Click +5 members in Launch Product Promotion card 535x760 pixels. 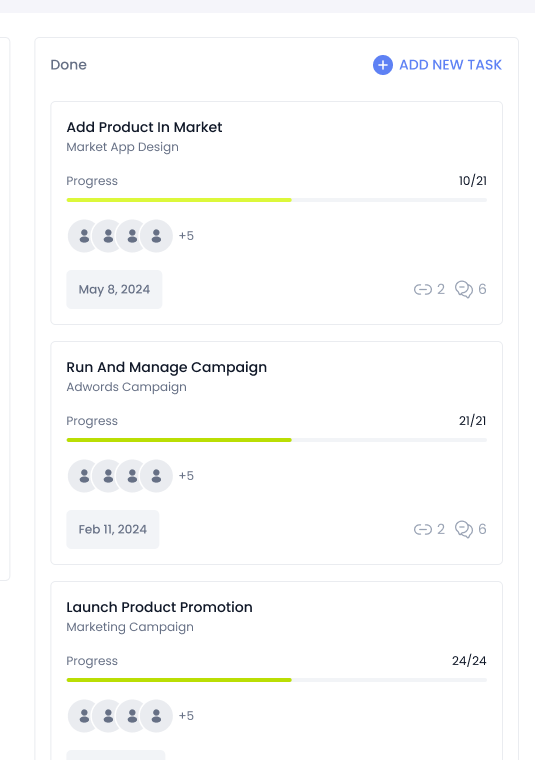186,715
